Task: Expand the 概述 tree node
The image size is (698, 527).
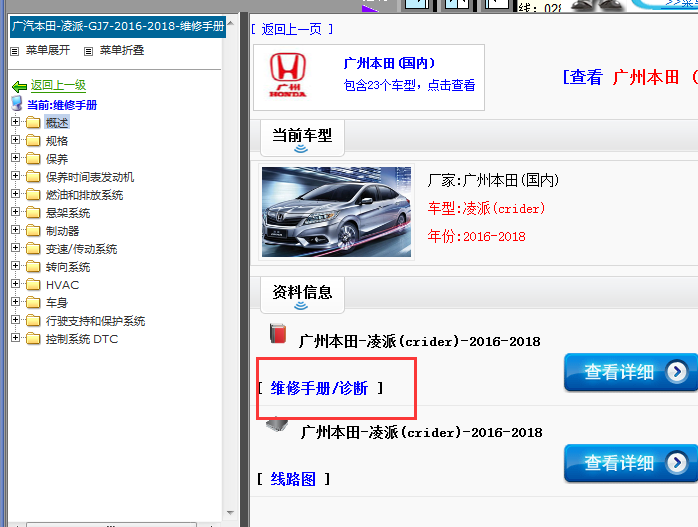Action: (x=16, y=122)
